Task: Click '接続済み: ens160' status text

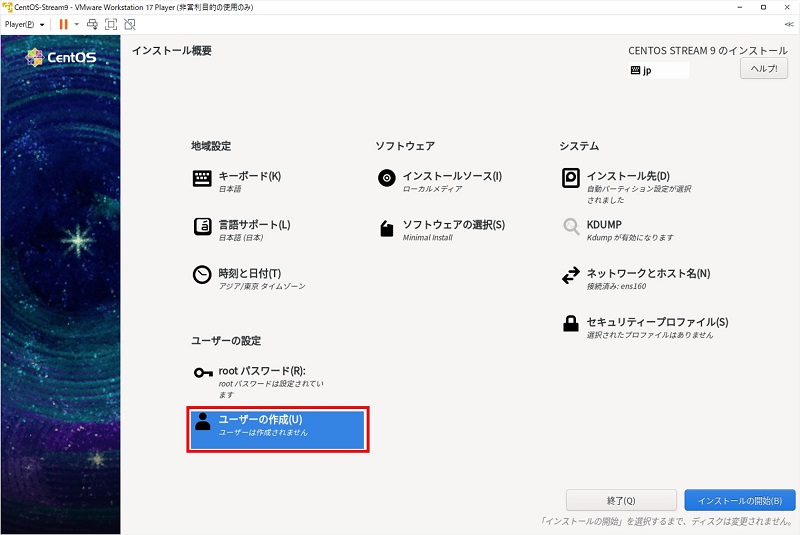Action: 616,286
